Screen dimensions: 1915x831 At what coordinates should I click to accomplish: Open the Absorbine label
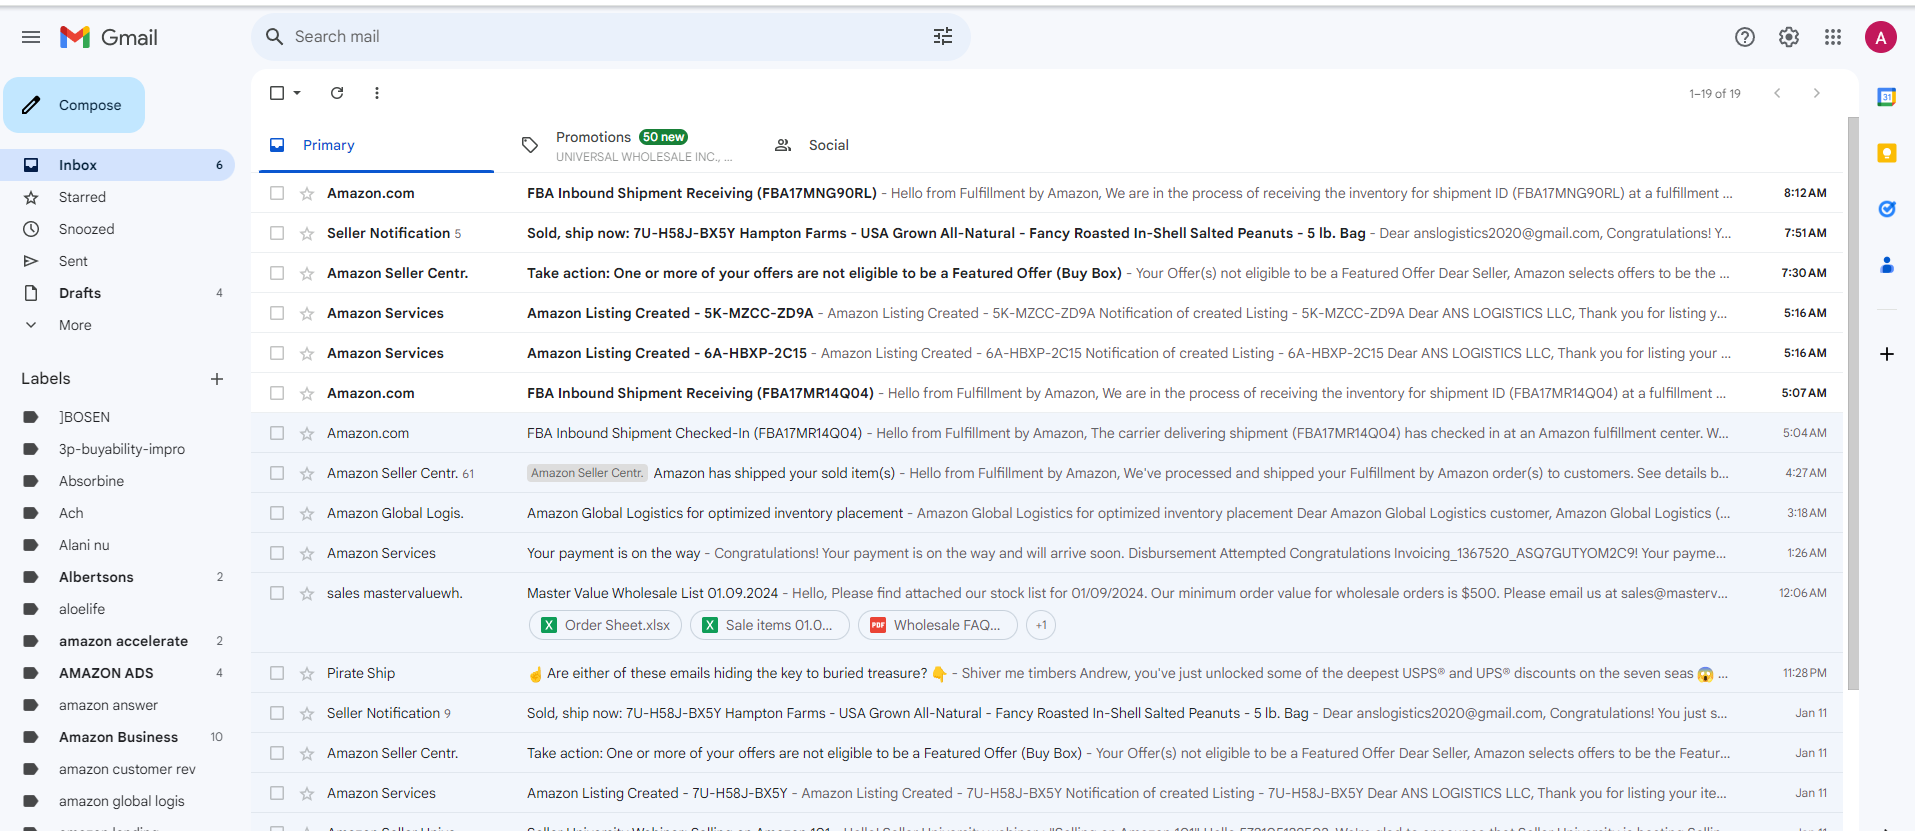[117, 481]
